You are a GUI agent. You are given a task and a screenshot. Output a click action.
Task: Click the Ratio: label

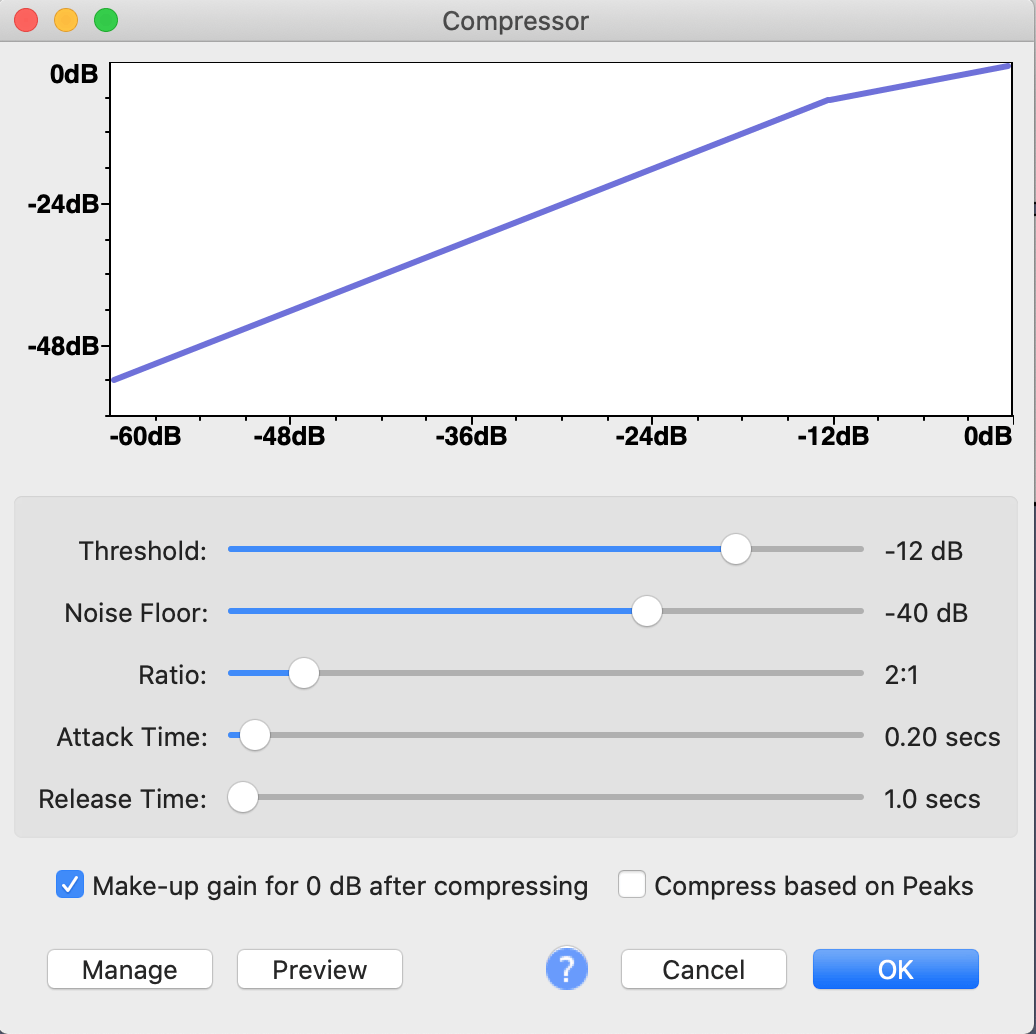click(x=172, y=675)
